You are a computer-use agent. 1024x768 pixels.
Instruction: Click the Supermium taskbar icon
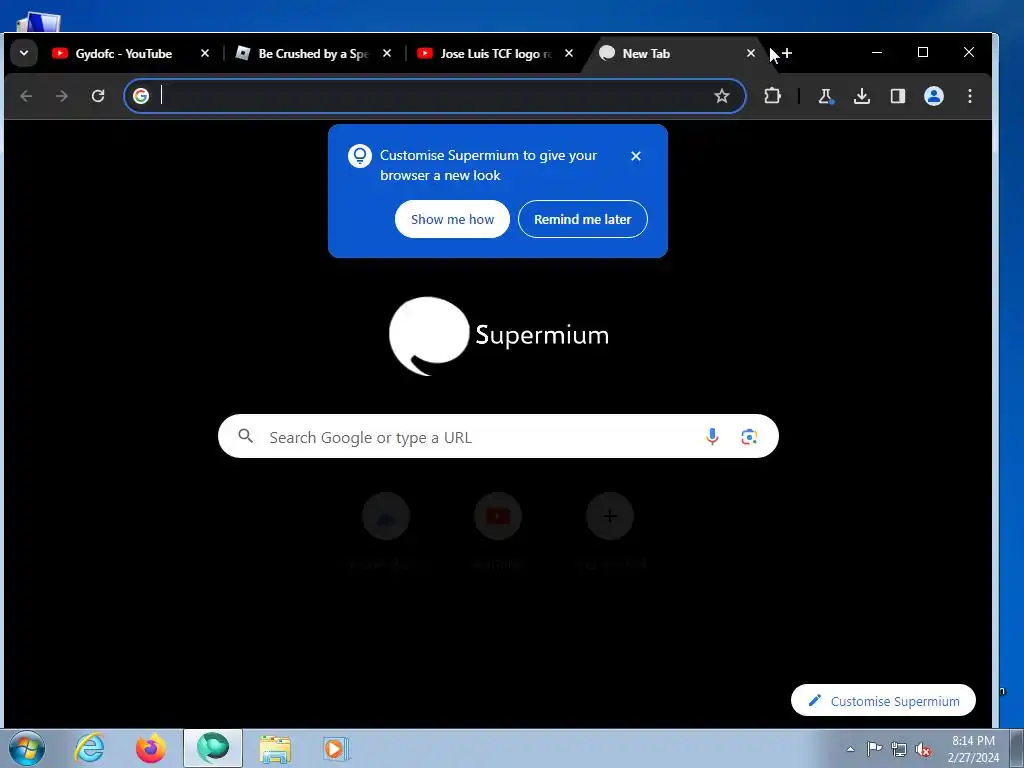coord(213,748)
